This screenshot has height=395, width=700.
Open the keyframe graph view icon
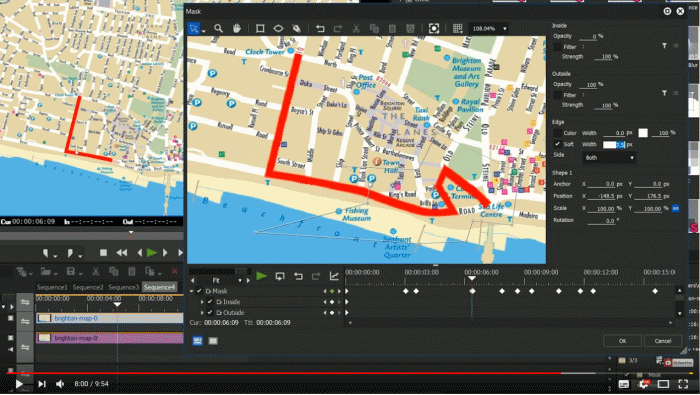334,276
